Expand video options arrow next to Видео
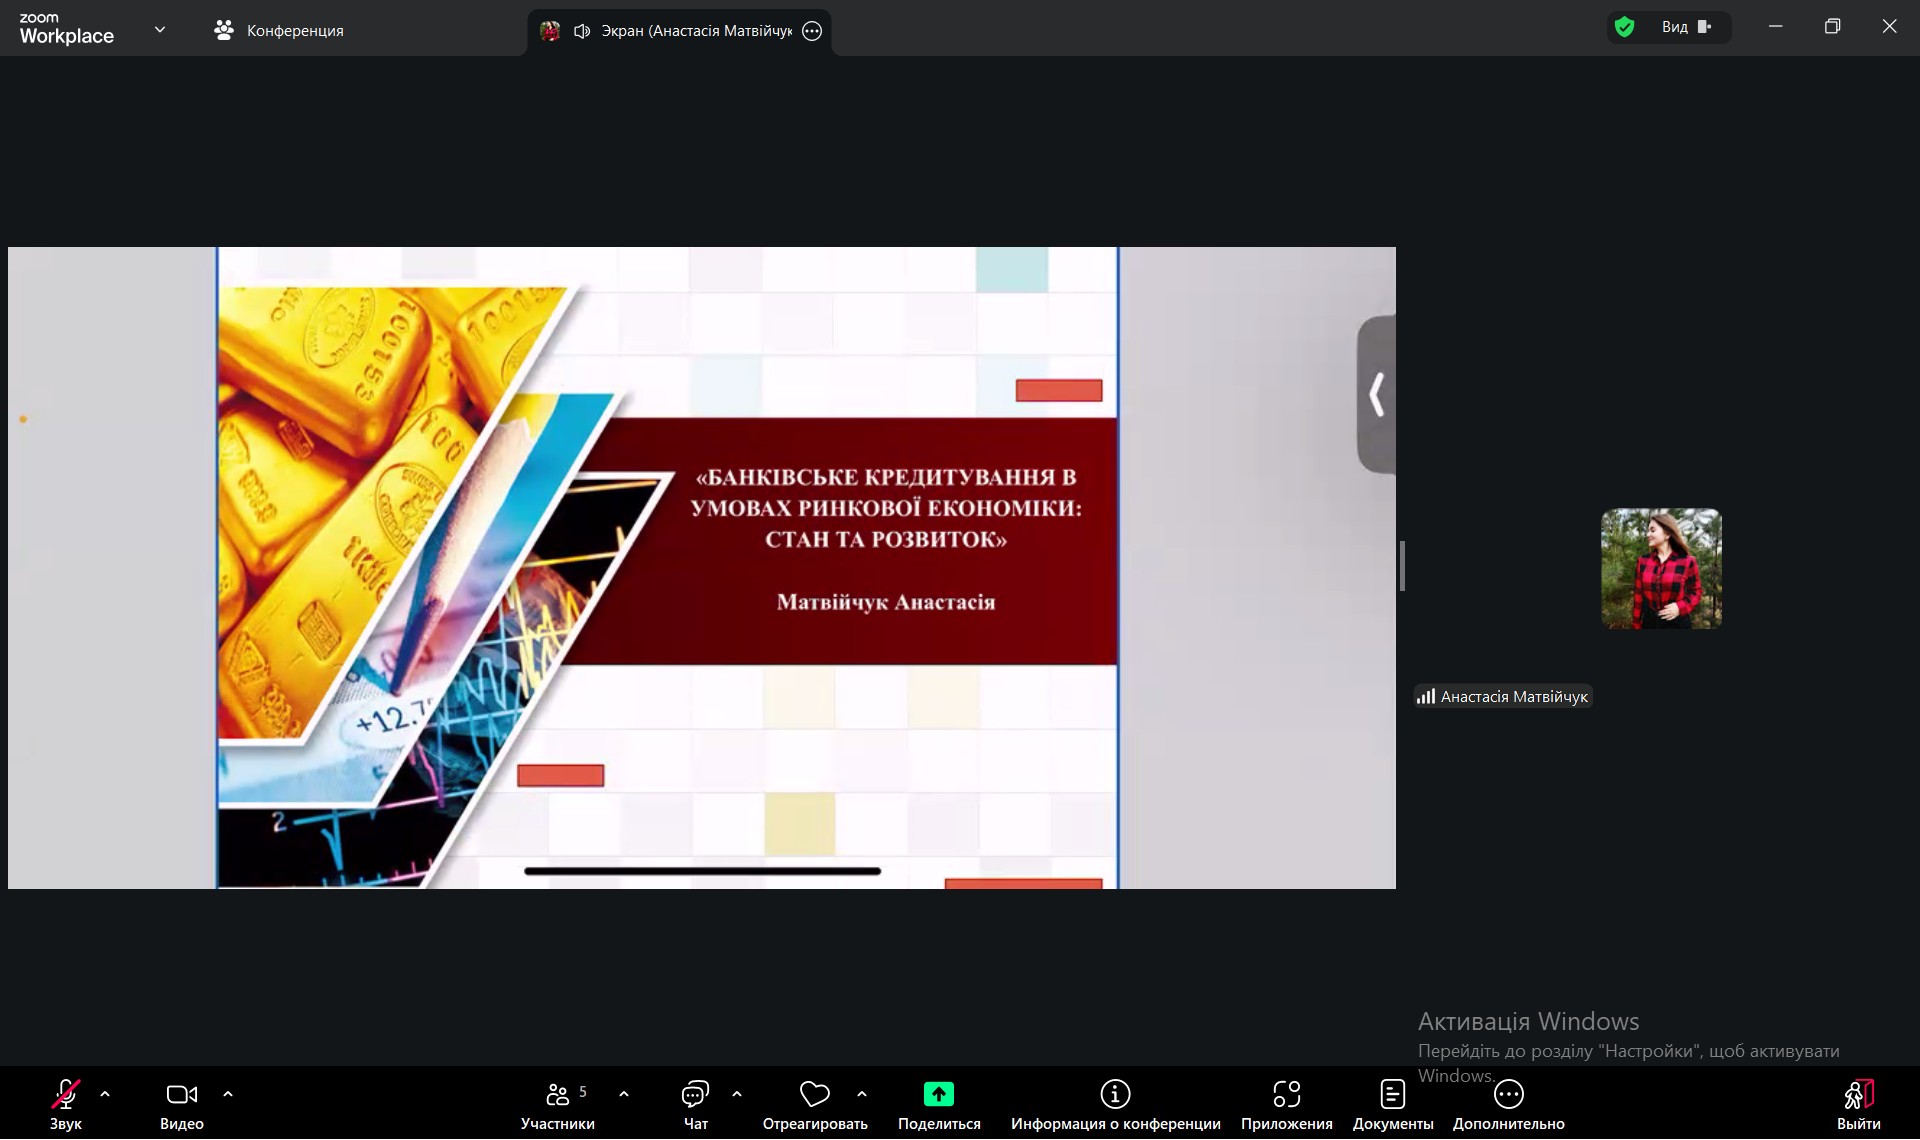 [228, 1094]
